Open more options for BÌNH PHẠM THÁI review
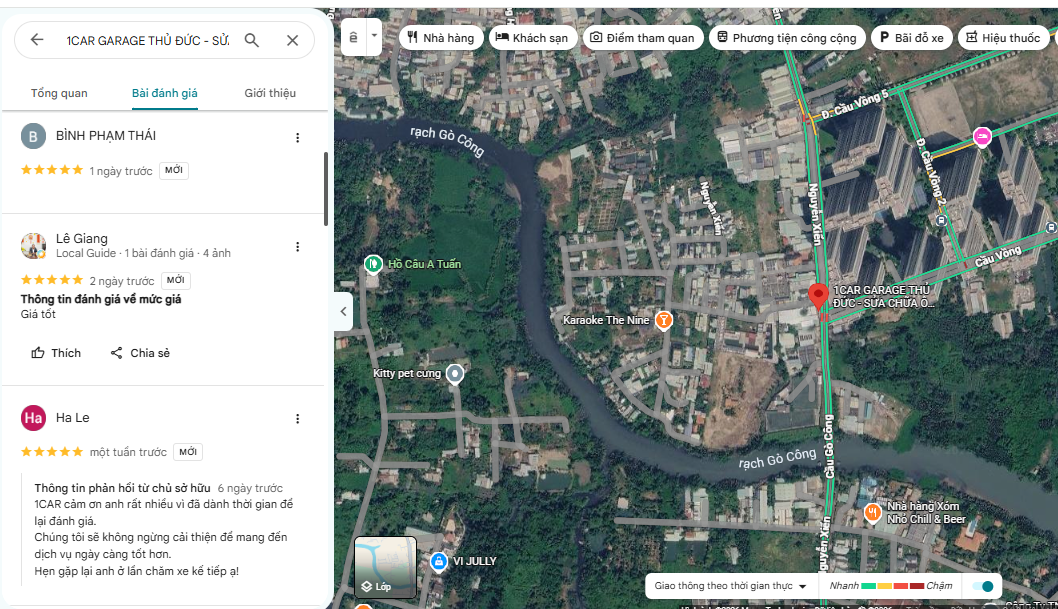The height and width of the screenshot is (609, 1058). (298, 138)
